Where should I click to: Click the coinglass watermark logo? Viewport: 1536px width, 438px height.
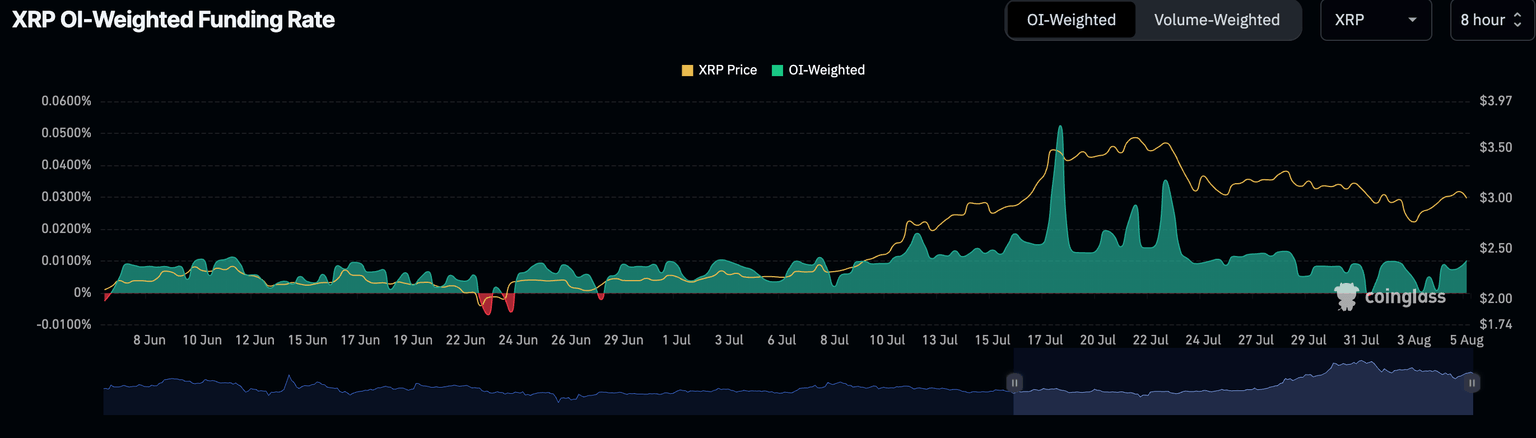tap(1390, 297)
